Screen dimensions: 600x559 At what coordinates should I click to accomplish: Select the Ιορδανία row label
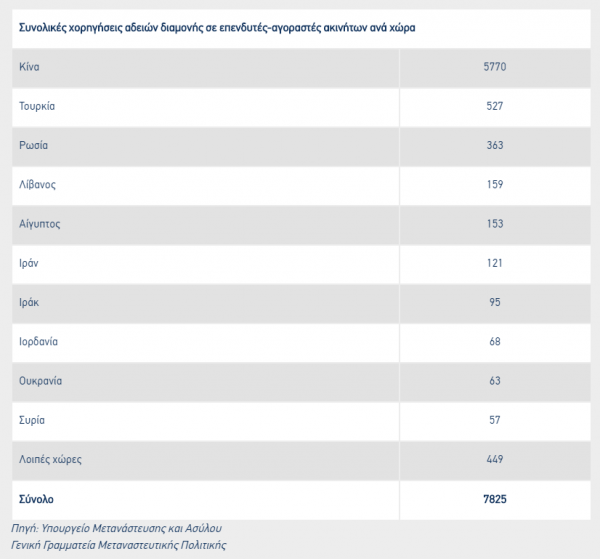pos(39,342)
